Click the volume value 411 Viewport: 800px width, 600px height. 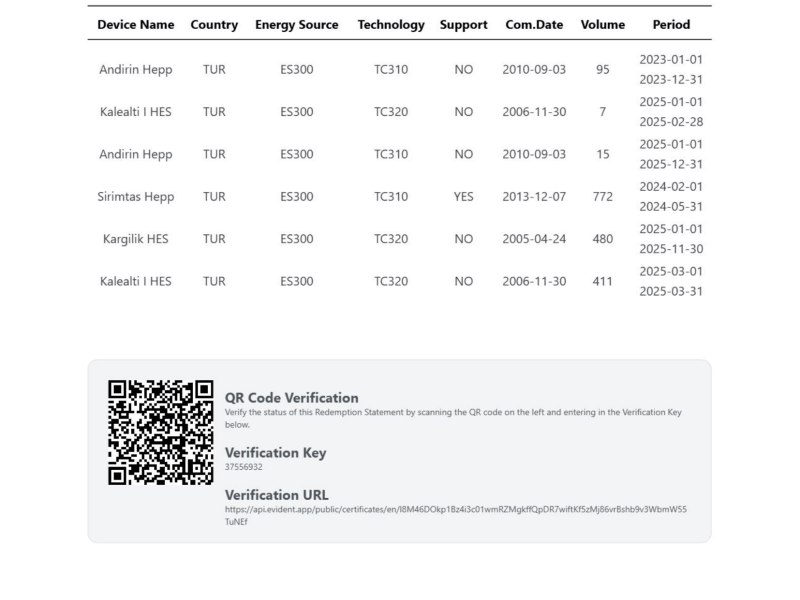click(602, 281)
